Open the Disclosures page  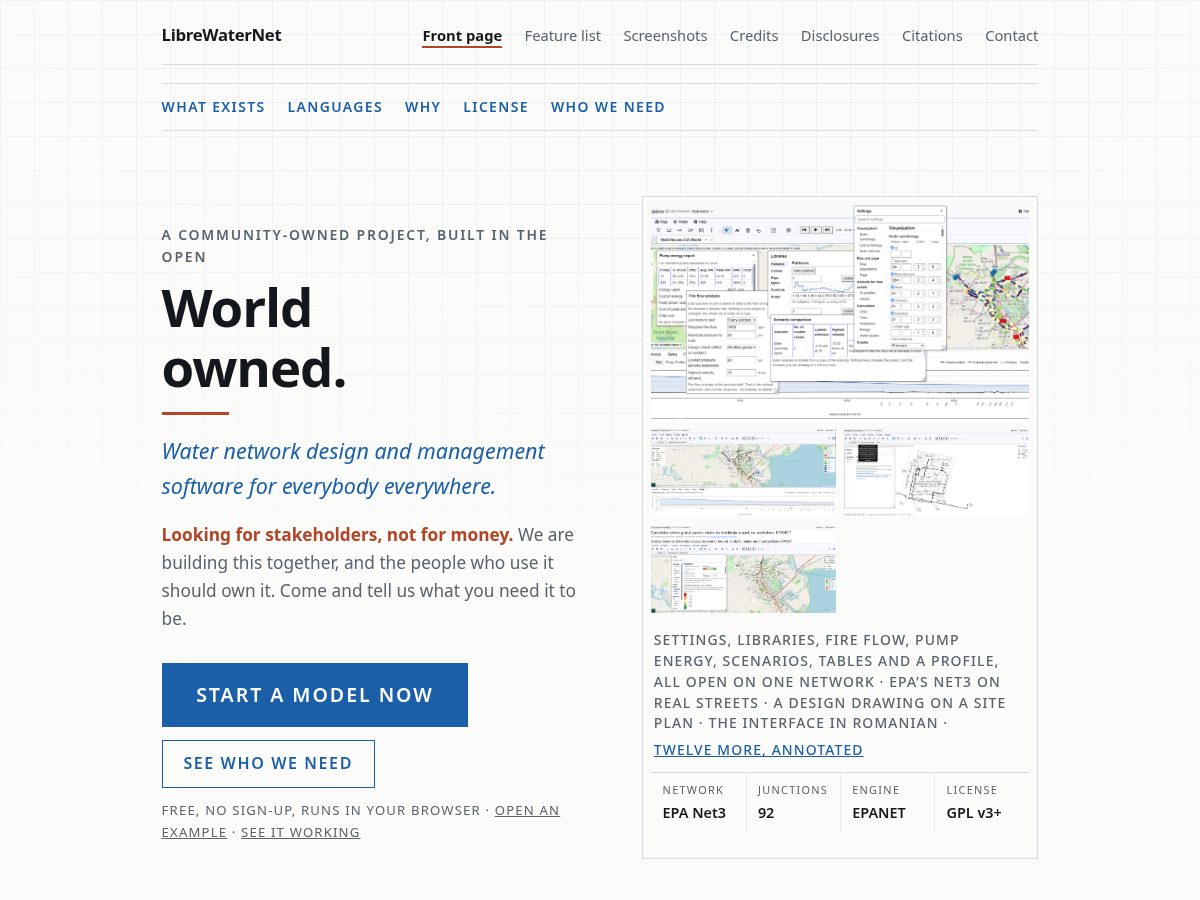pos(840,36)
